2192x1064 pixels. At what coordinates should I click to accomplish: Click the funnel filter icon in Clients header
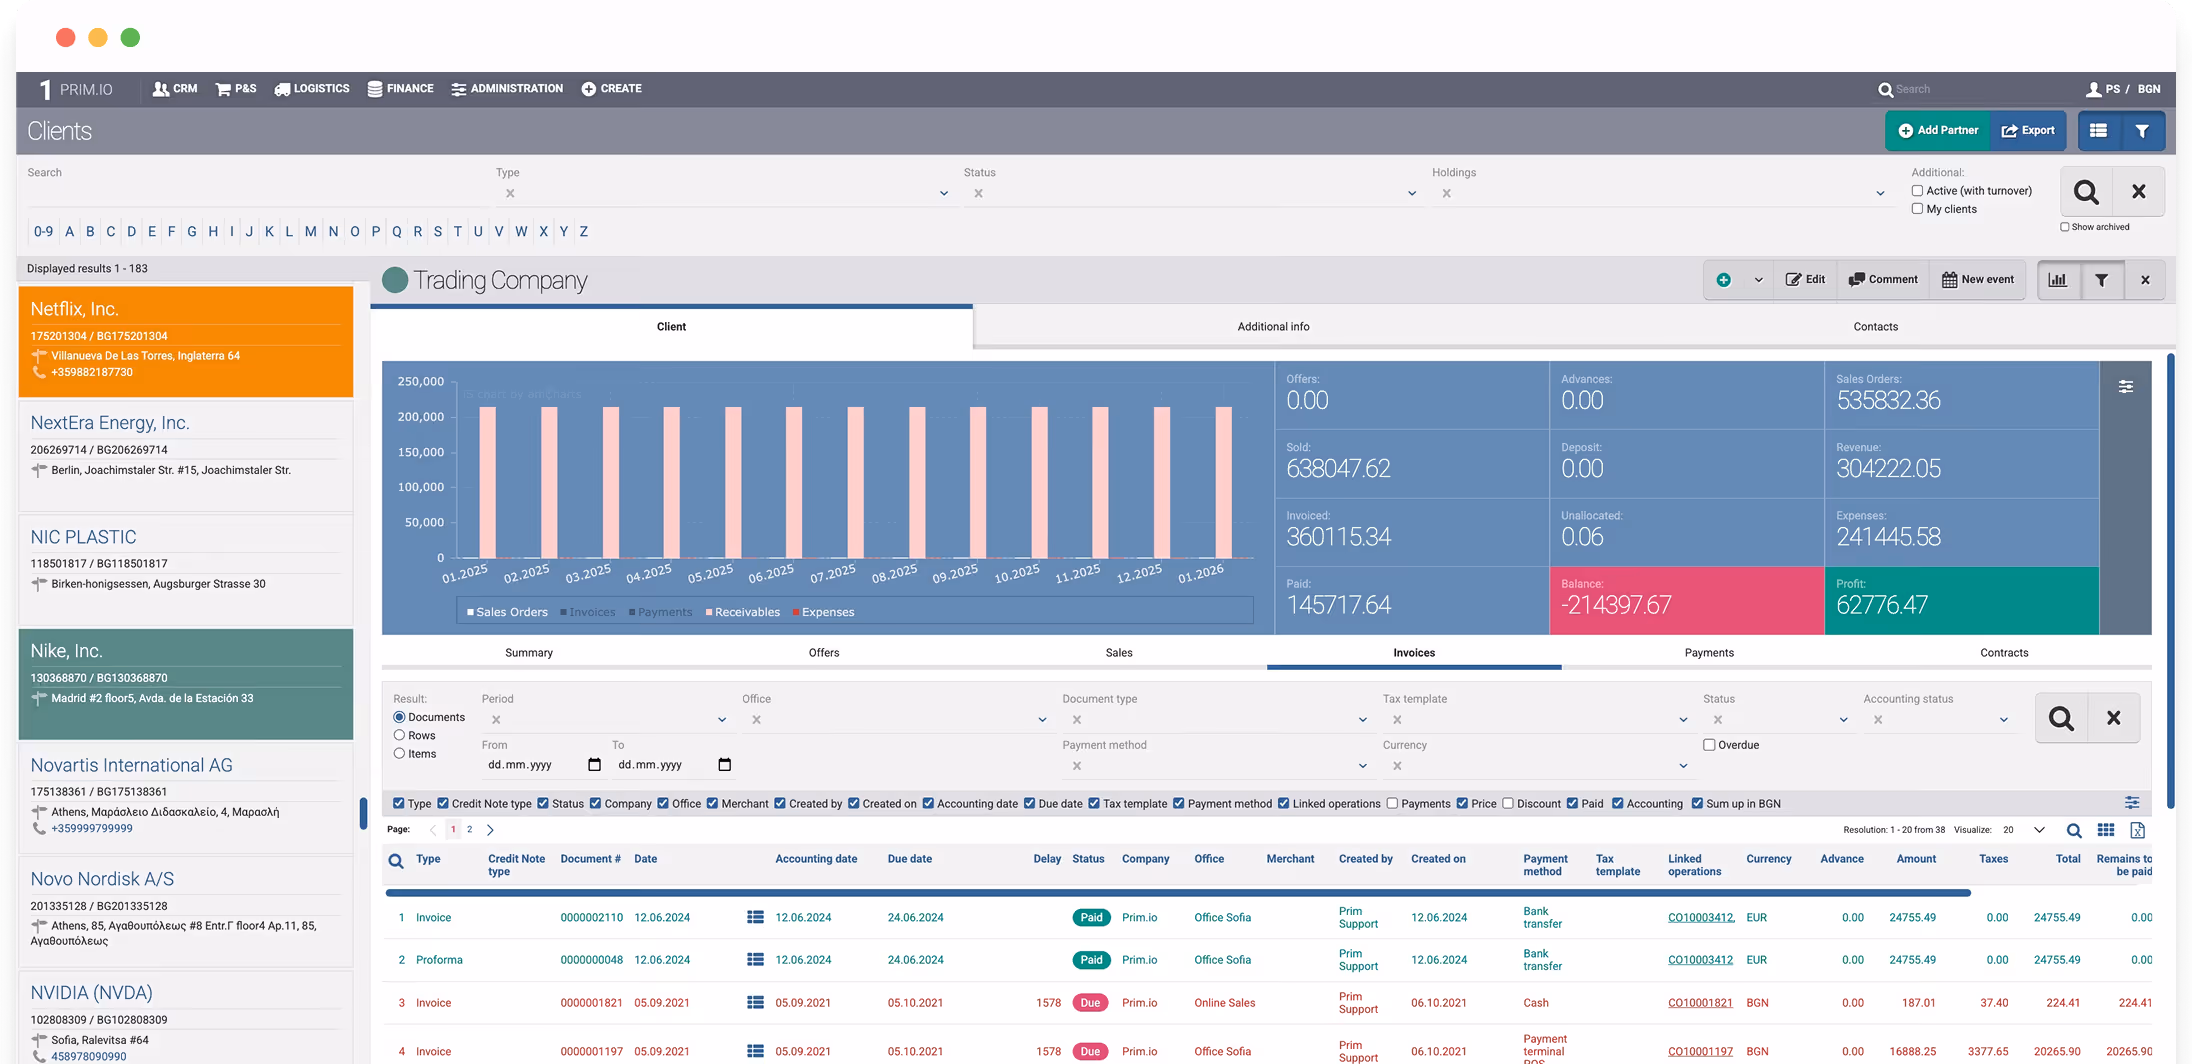[2142, 131]
